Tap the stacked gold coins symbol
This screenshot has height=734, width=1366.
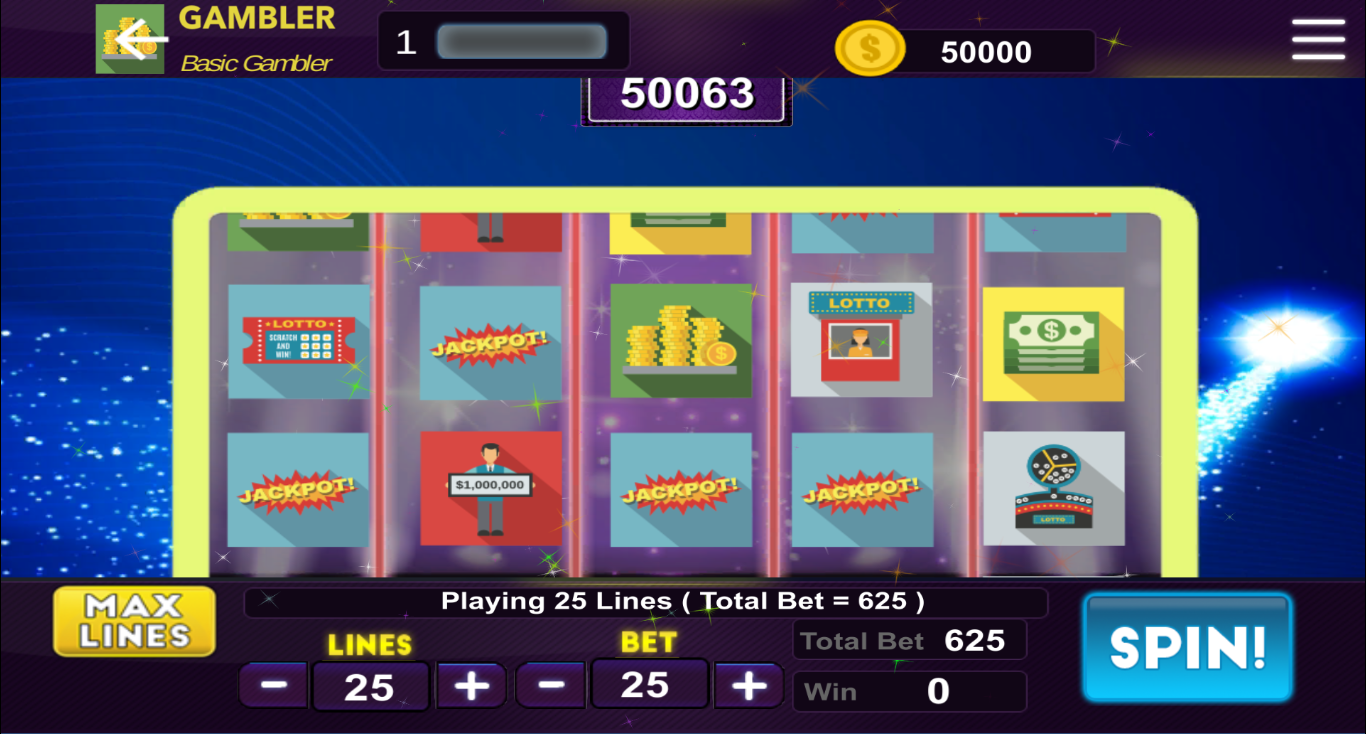681,340
